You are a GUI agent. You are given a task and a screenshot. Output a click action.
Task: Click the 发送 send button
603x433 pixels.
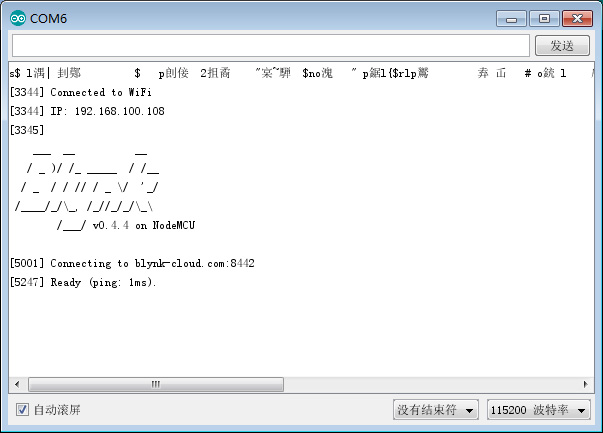(562, 46)
